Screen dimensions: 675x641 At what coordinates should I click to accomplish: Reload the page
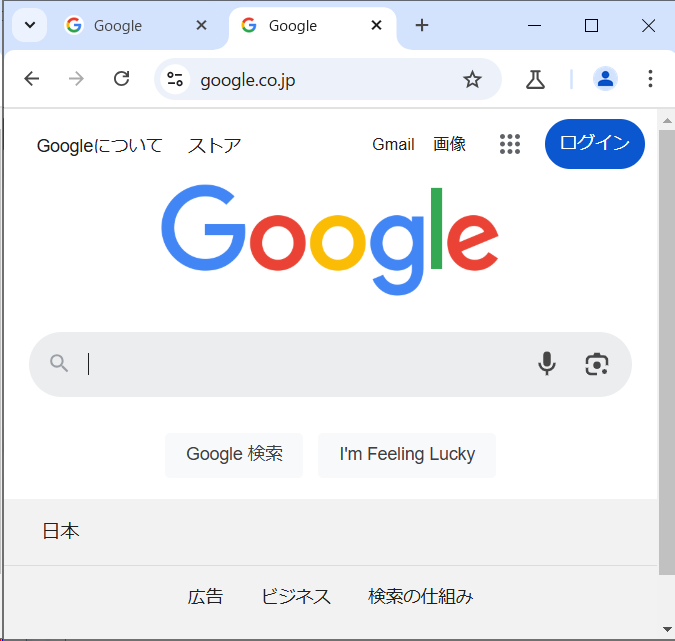(121, 79)
